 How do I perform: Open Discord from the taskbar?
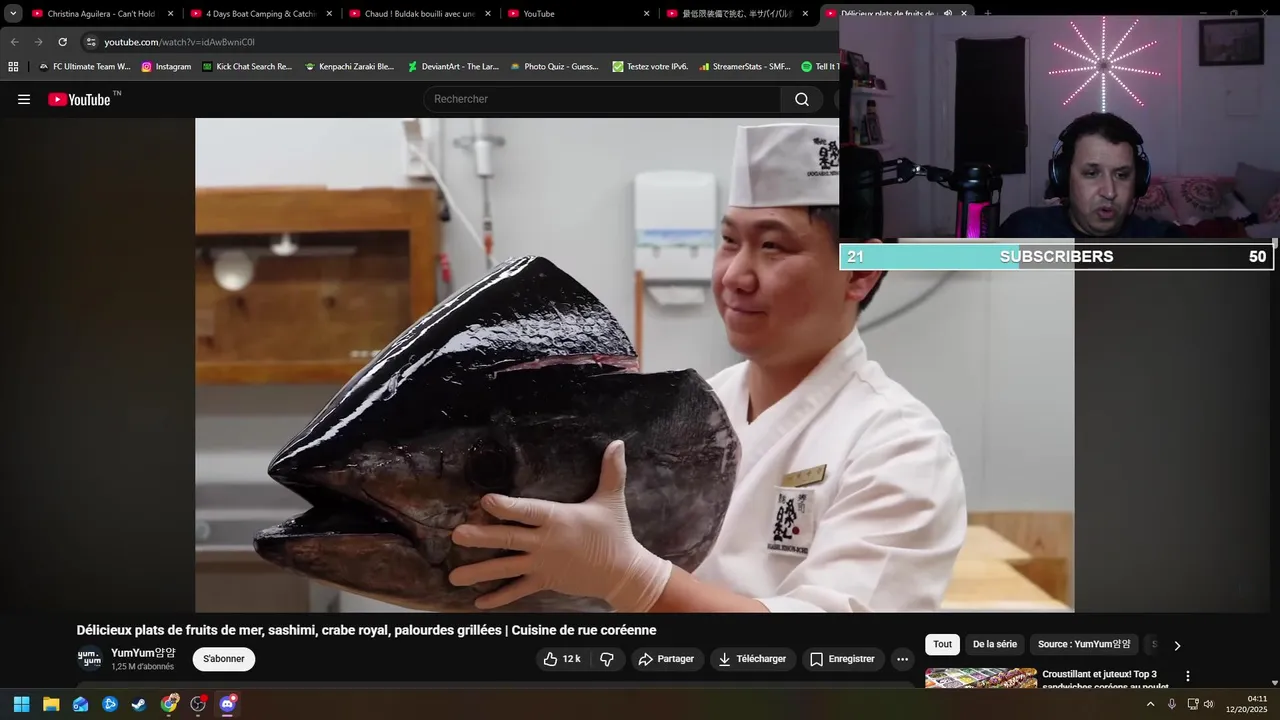coord(228,704)
